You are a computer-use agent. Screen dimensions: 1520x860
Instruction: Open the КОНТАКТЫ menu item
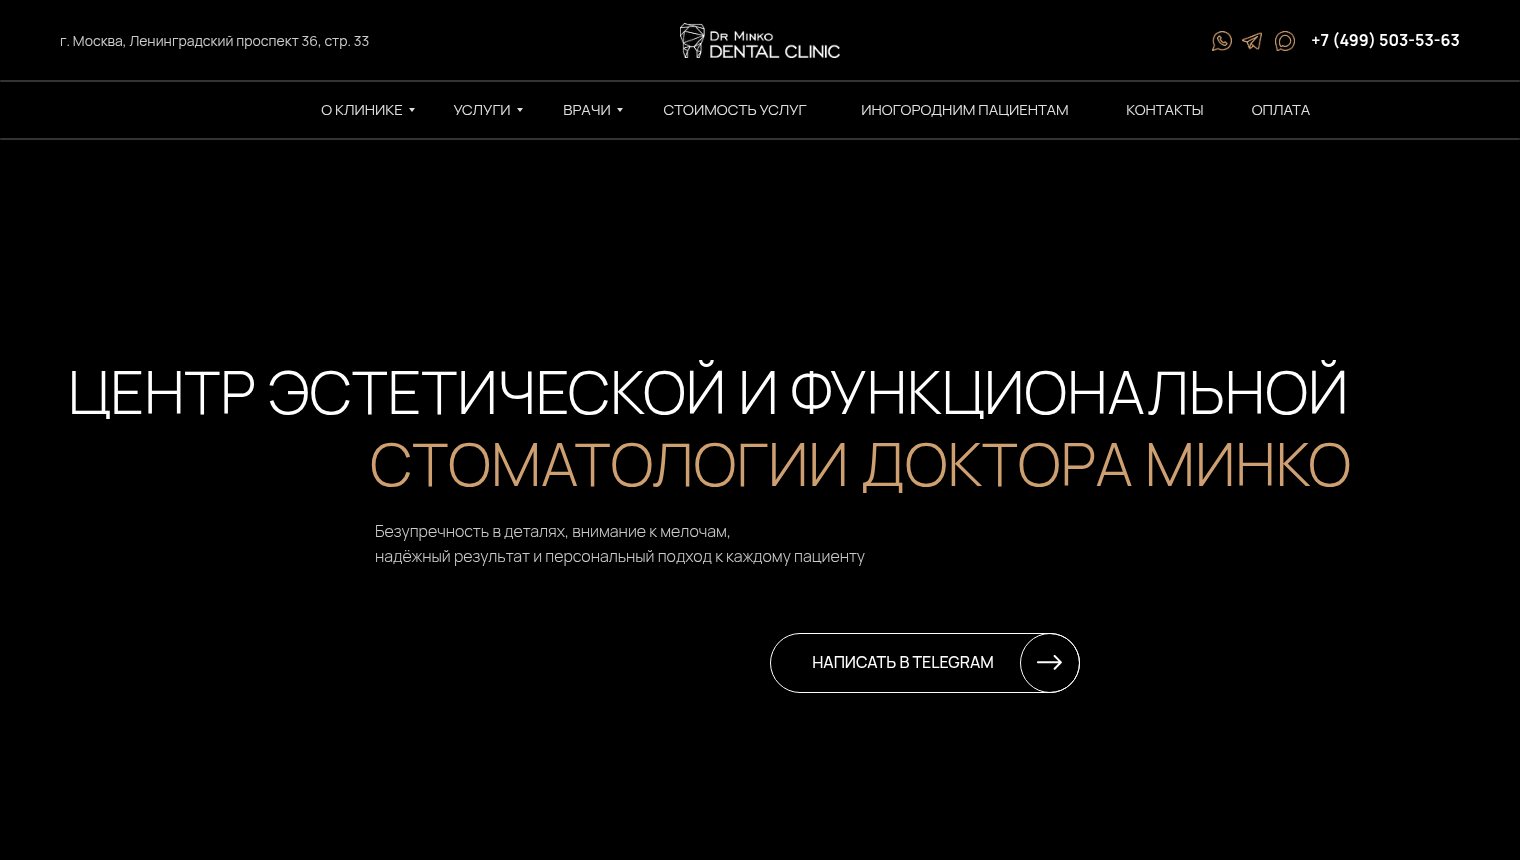pos(1164,110)
